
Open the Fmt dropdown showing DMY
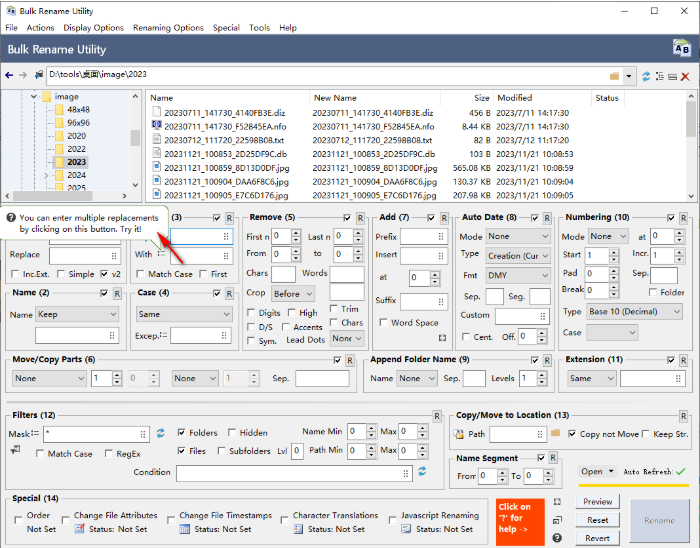pyautogui.click(x=518, y=275)
